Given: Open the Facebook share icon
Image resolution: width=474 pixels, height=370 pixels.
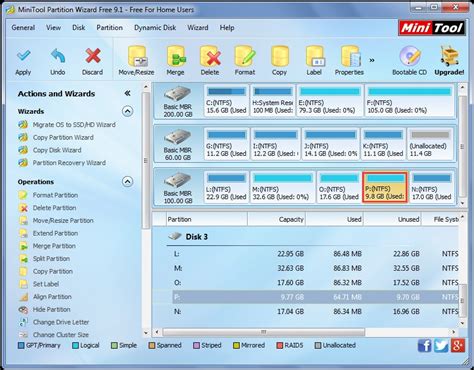Looking at the screenshot, I should point(425,346).
